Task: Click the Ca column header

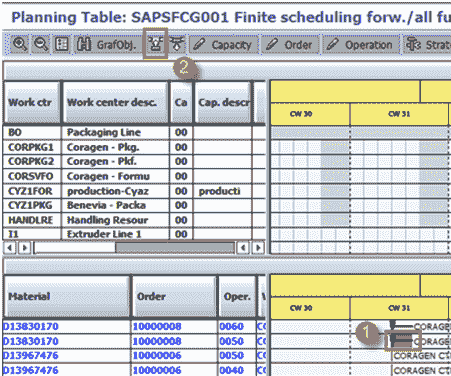Action: pos(181,102)
